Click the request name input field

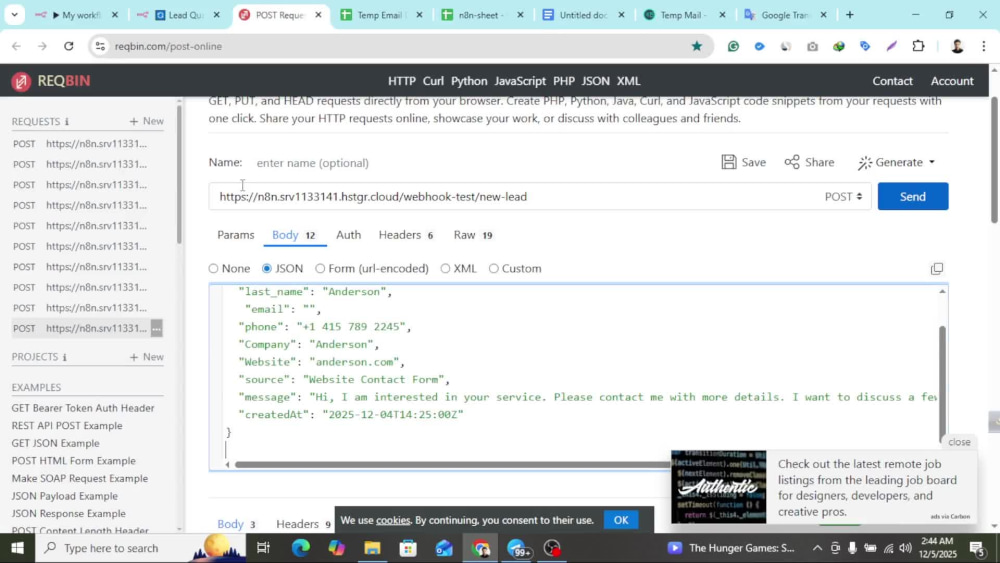tap(478, 163)
